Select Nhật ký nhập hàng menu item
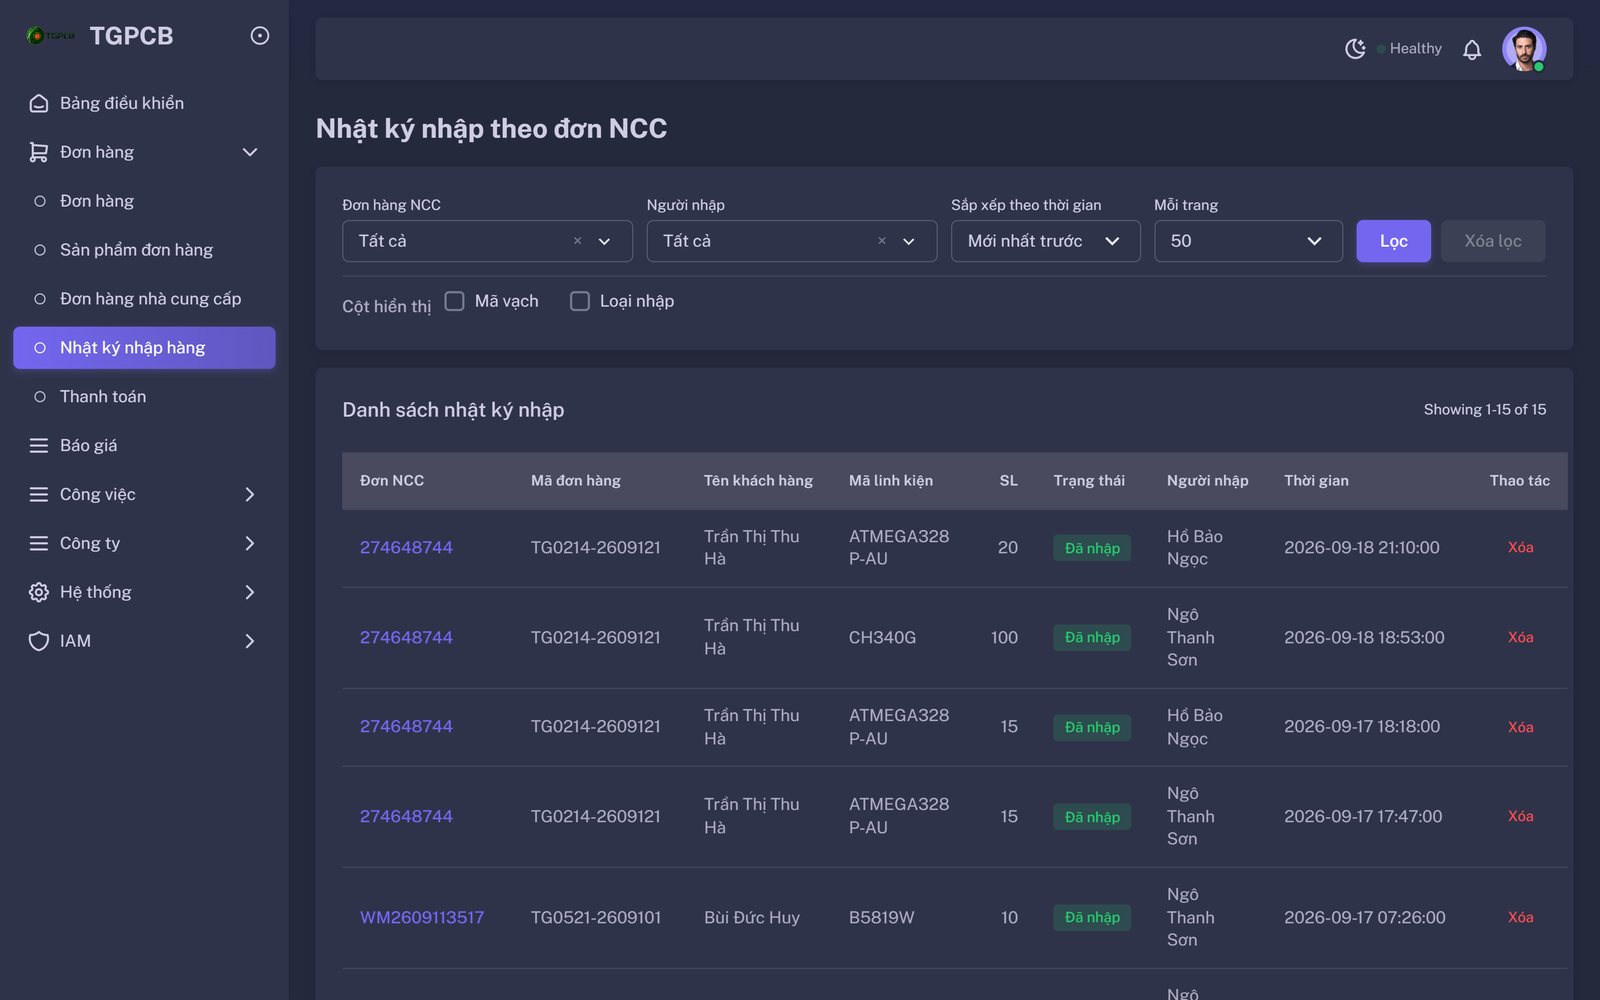The image size is (1600, 1000). pyautogui.click(x=144, y=348)
